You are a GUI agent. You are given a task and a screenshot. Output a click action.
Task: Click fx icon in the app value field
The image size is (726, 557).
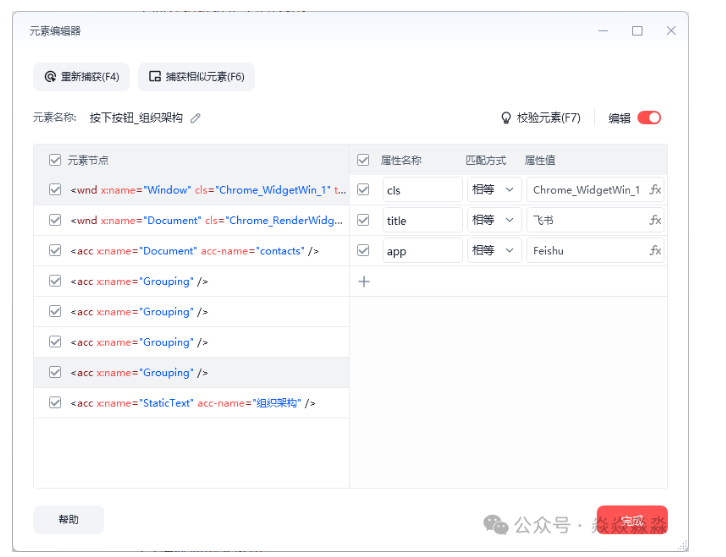655,251
